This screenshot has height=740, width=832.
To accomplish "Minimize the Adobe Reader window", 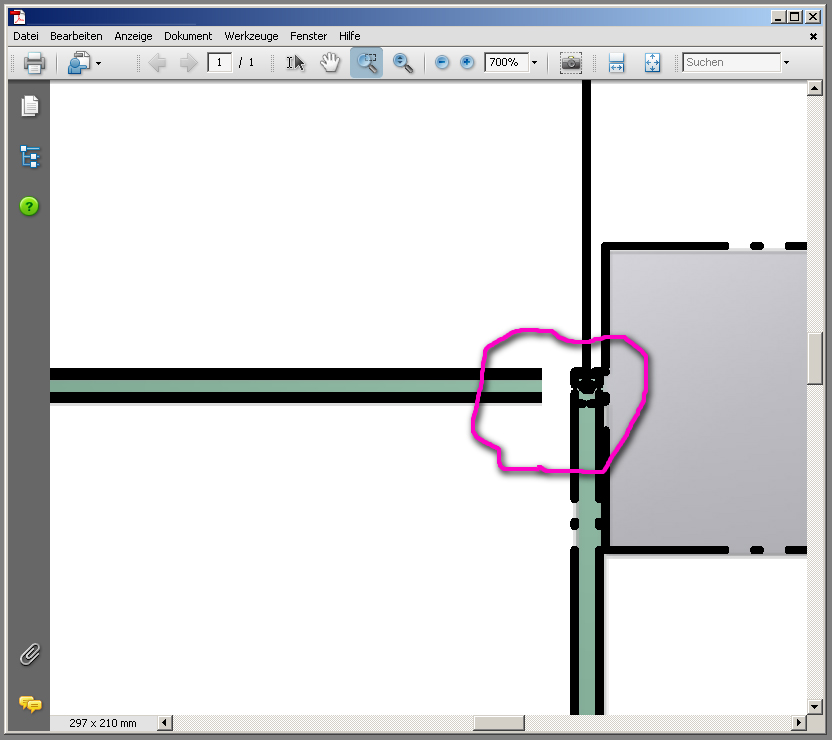I will tap(778, 17).
